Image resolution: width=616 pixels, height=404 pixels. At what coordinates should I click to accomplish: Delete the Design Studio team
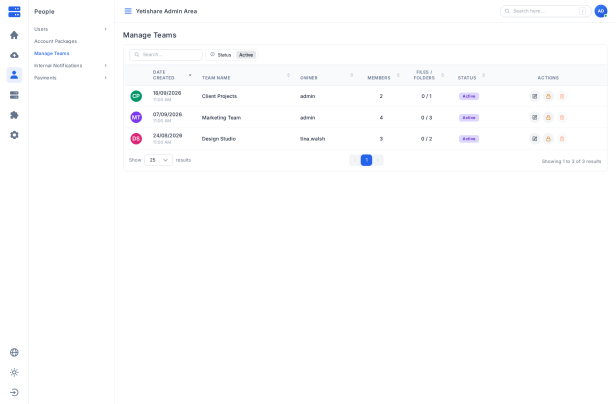562,139
